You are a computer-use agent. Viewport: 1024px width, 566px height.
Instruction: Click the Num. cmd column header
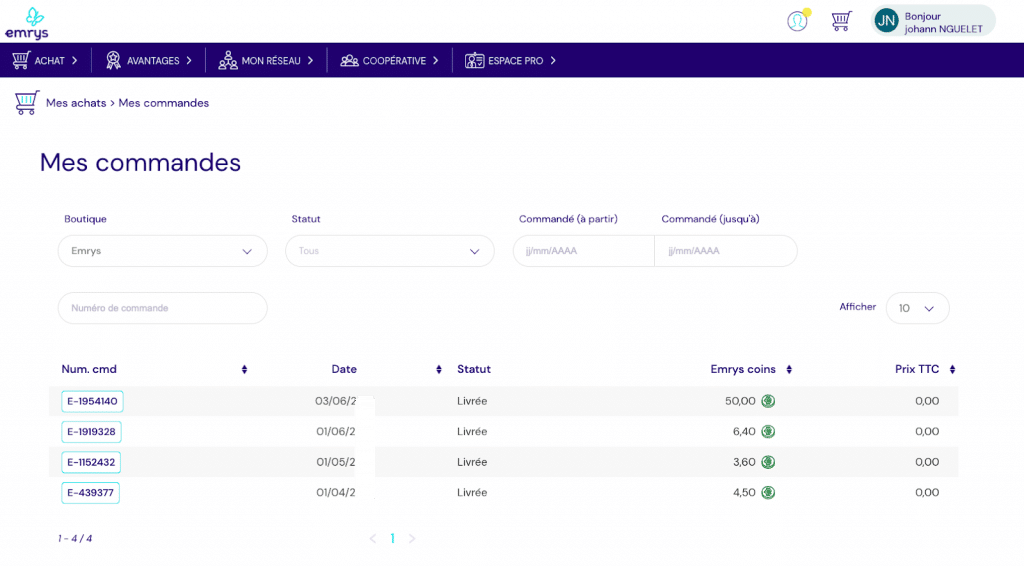(89, 369)
